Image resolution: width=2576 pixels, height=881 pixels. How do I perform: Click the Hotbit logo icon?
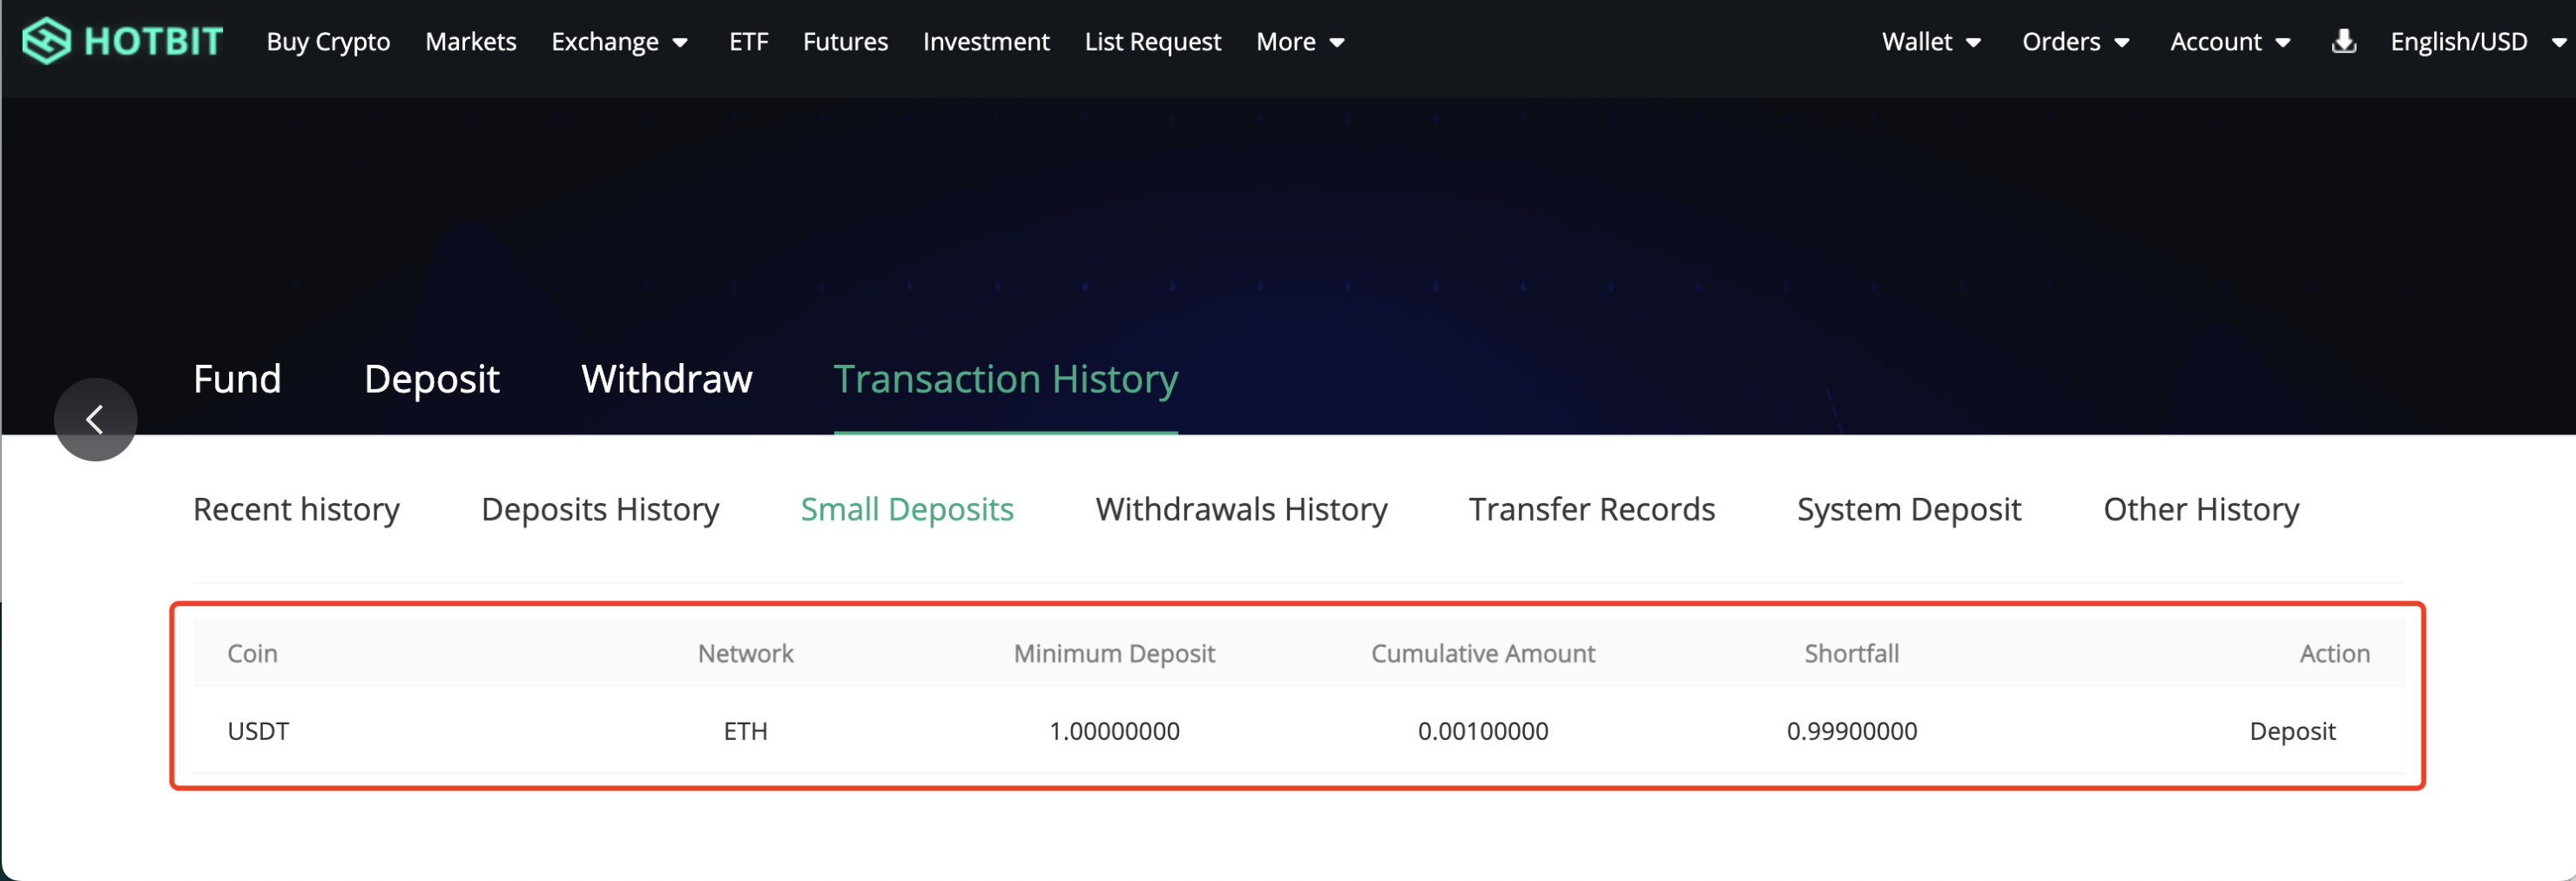click(46, 41)
